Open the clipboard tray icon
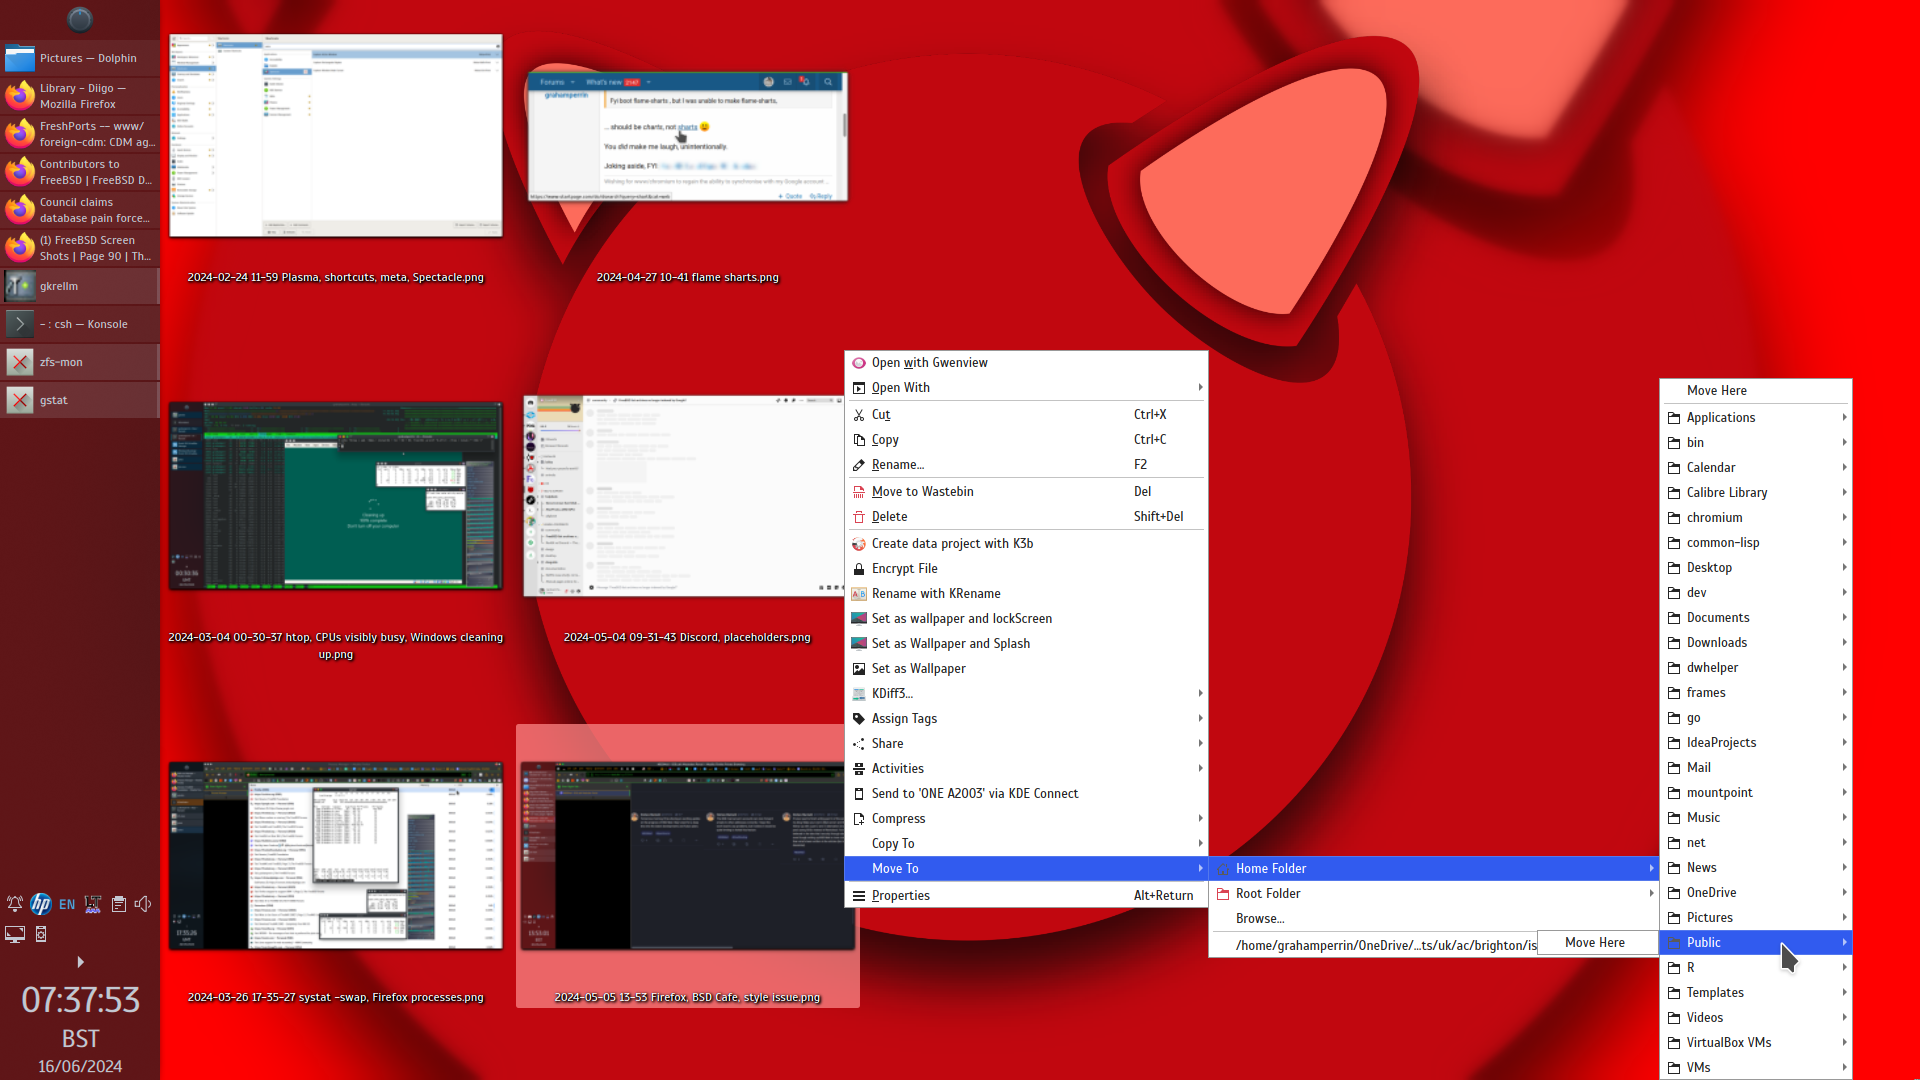The width and height of the screenshot is (1920, 1080). click(x=119, y=904)
